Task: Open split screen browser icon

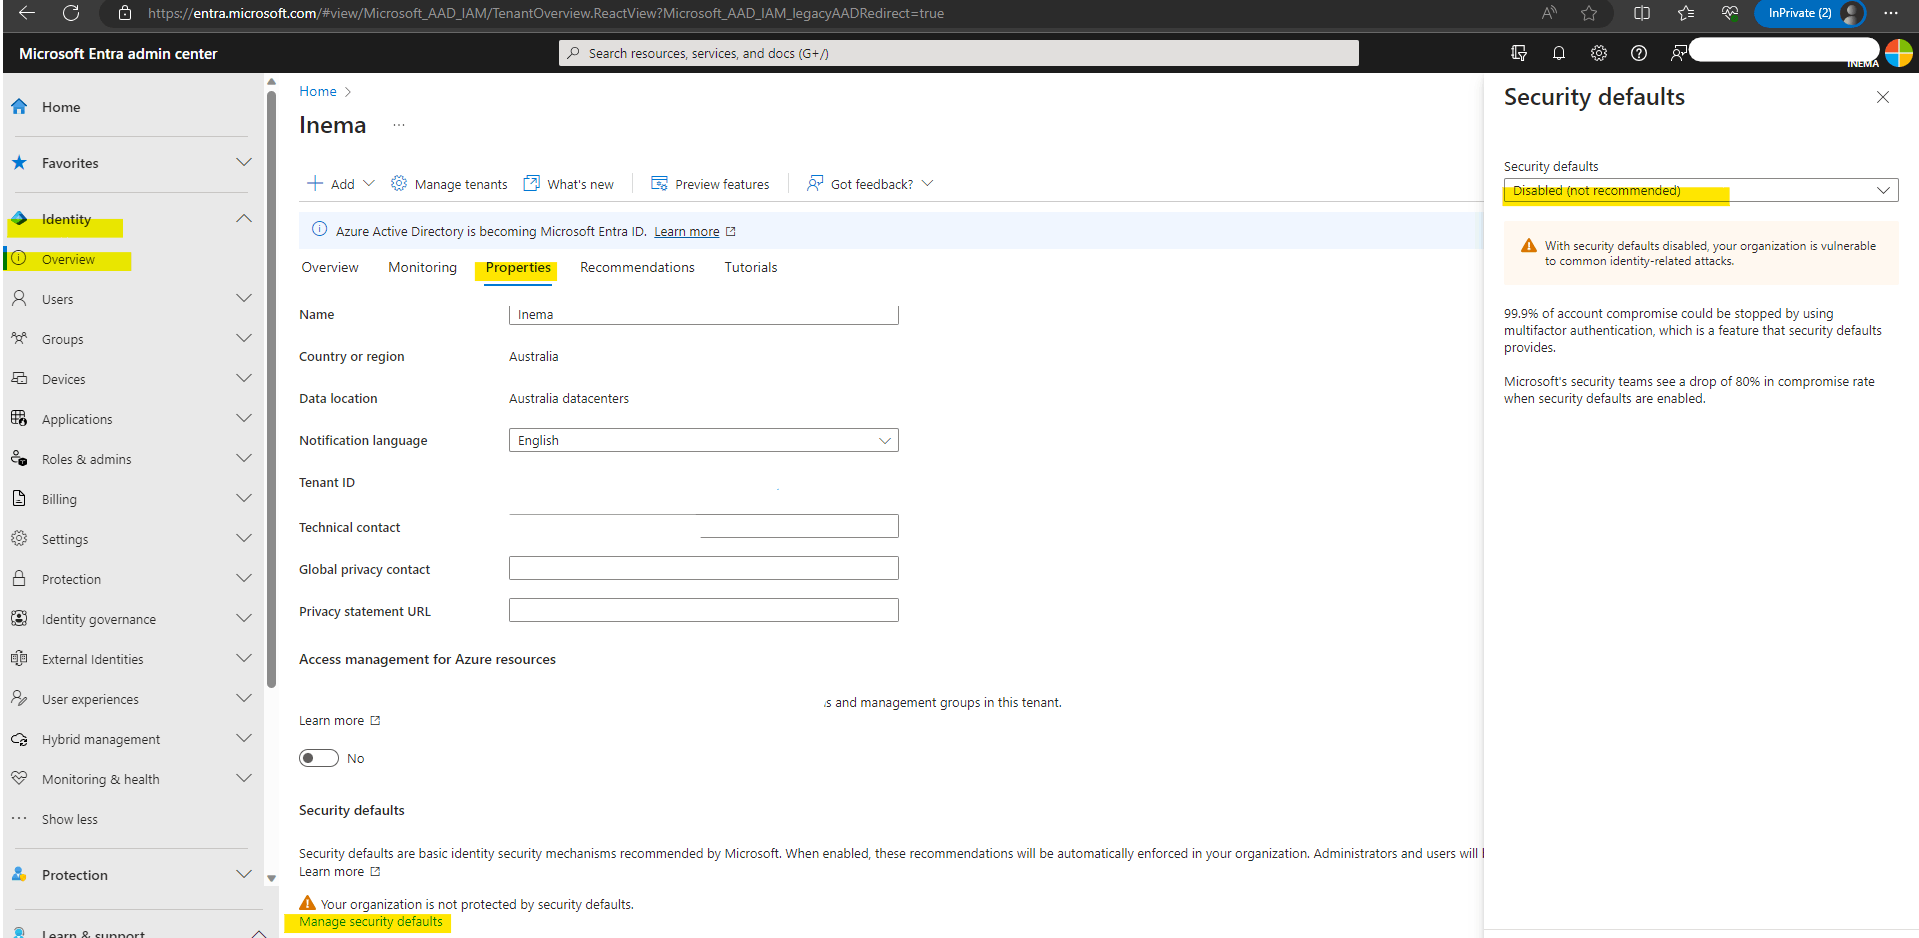Action: (x=1641, y=13)
